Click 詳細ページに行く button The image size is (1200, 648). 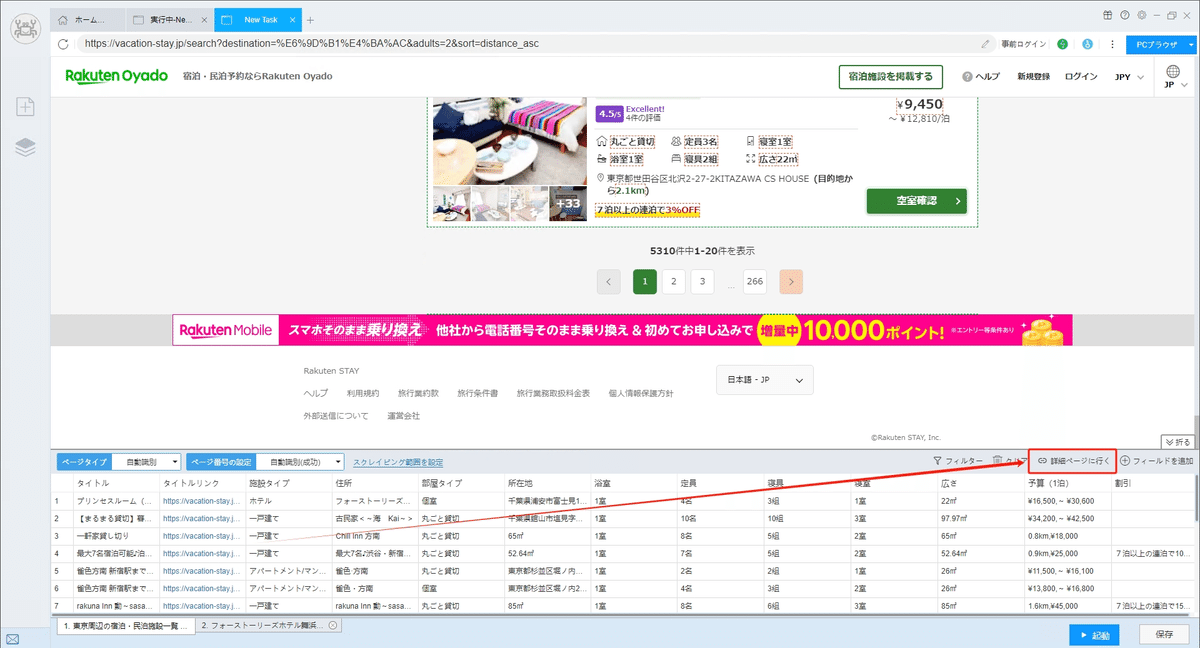[x=1073, y=461]
